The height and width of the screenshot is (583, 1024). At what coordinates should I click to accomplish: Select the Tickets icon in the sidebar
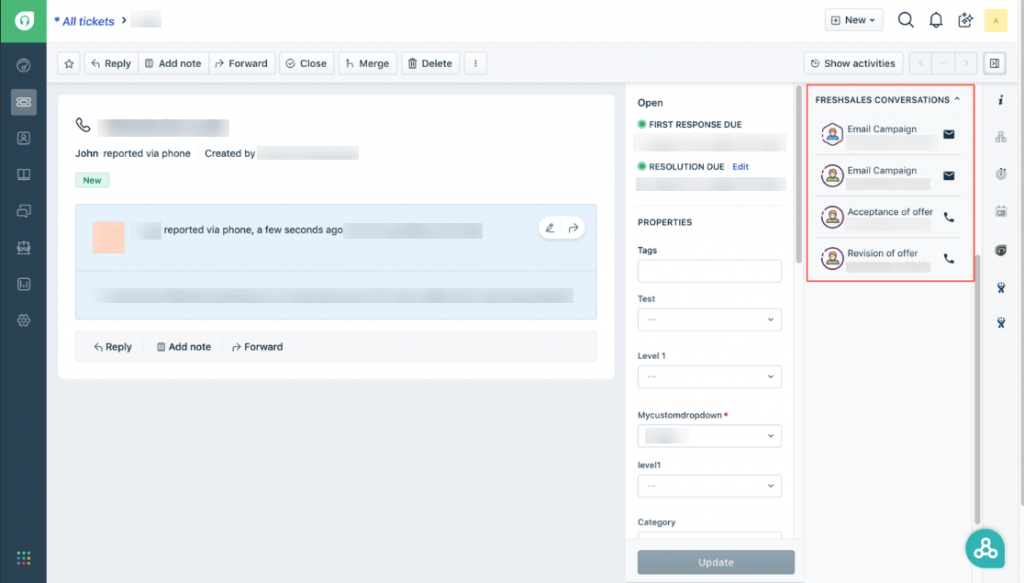pyautogui.click(x=23, y=102)
